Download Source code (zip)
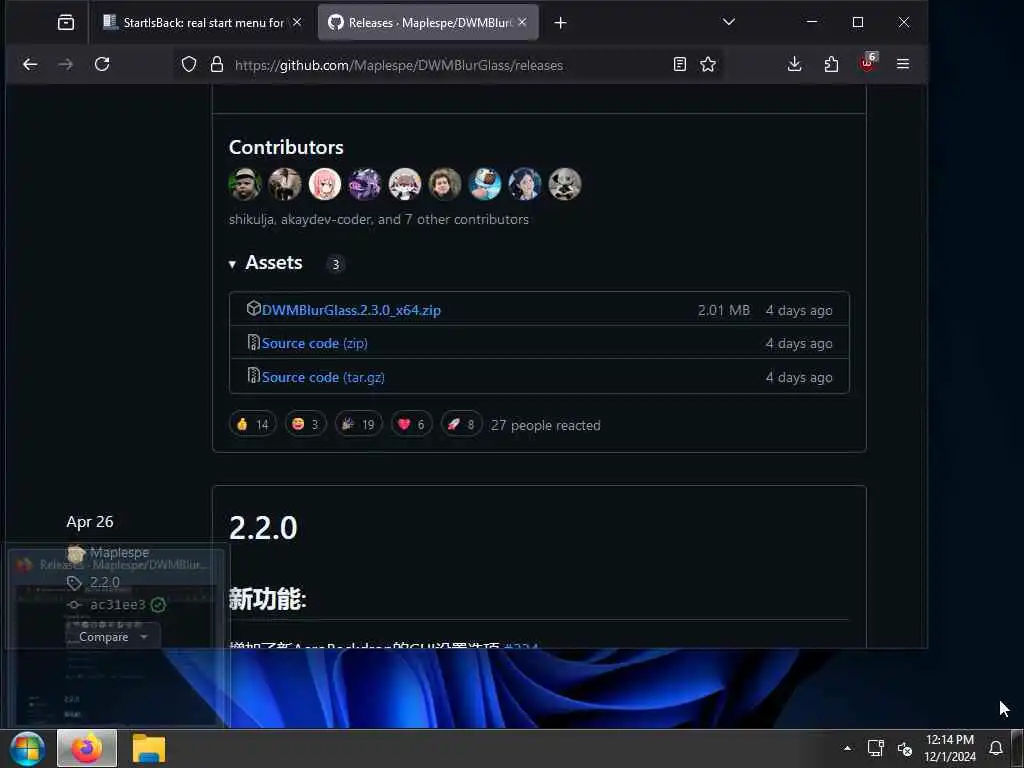 314,344
